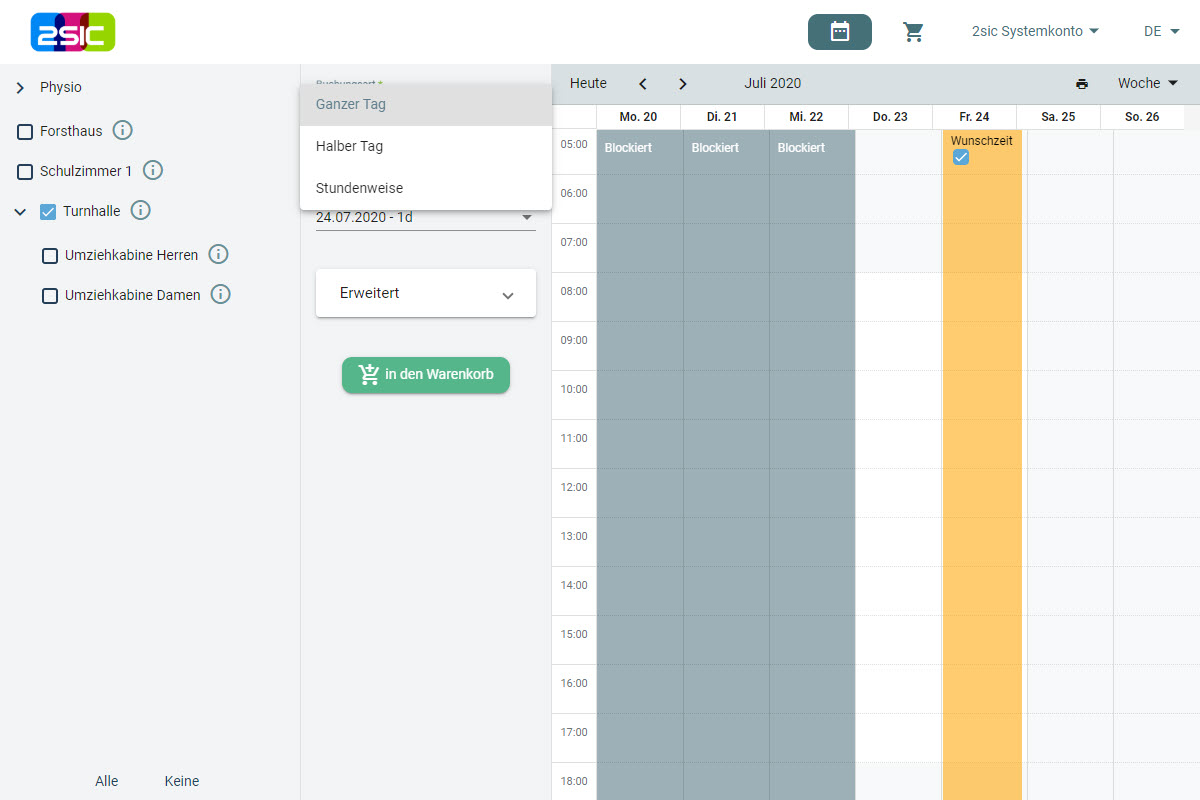Show info for Turnhalle
Image resolution: width=1200 pixels, height=800 pixels.
[141, 210]
